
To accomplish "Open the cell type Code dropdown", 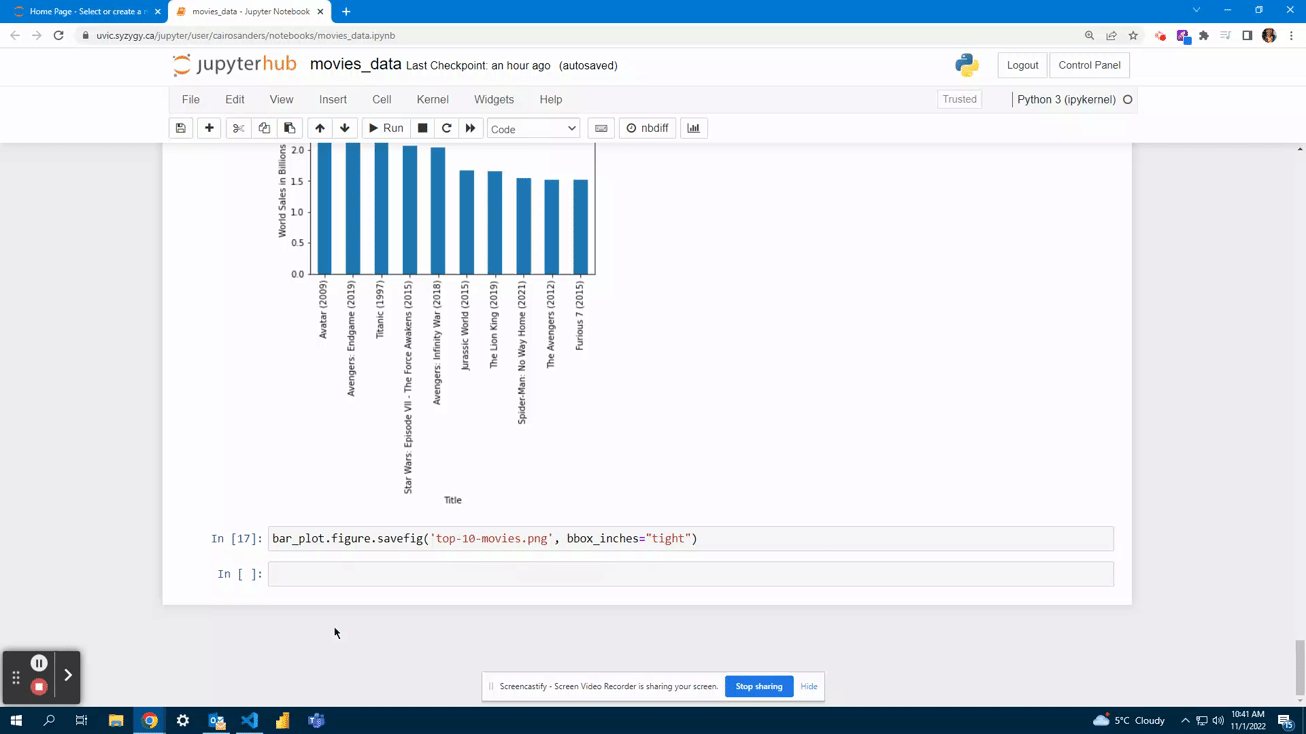I will [x=533, y=129].
